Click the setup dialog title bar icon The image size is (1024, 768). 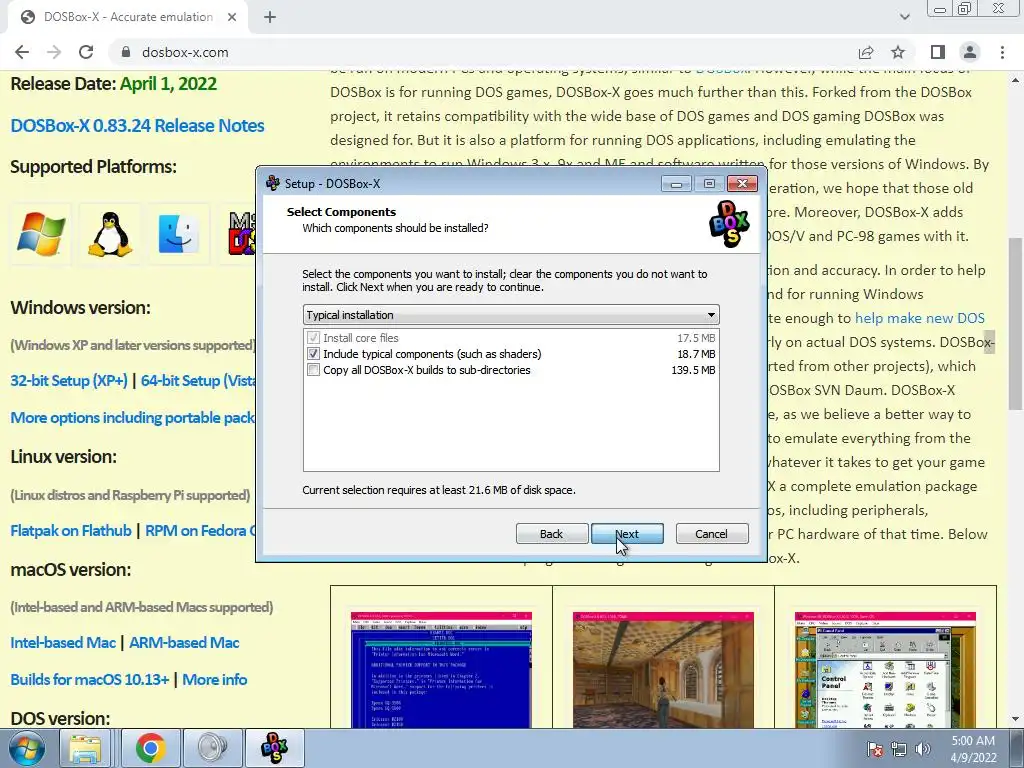tap(273, 184)
